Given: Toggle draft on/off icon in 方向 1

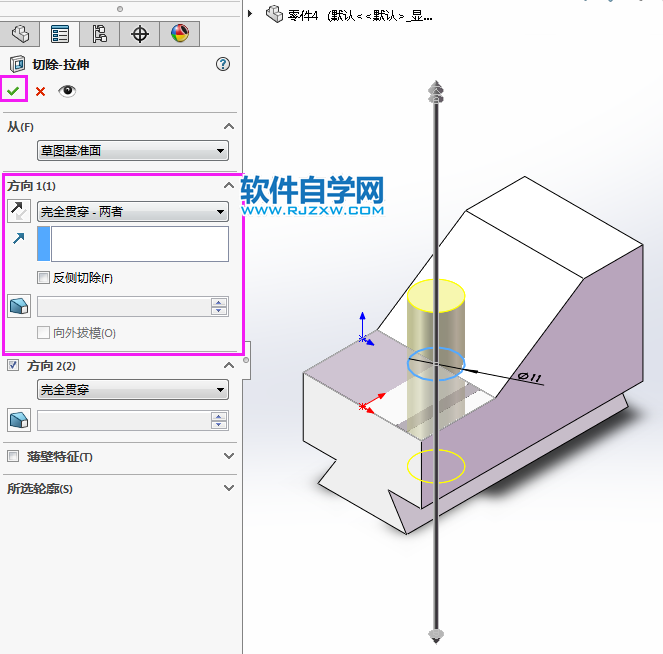Looking at the screenshot, I should tap(19, 306).
